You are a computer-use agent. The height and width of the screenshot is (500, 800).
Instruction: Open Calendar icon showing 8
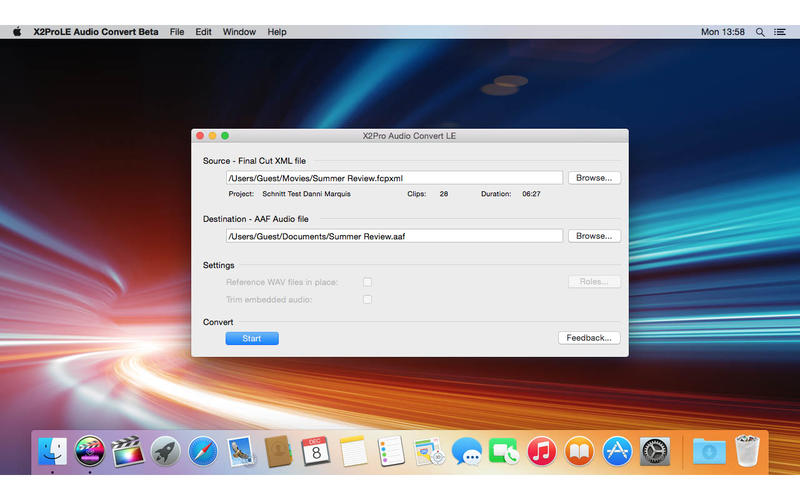pos(315,451)
